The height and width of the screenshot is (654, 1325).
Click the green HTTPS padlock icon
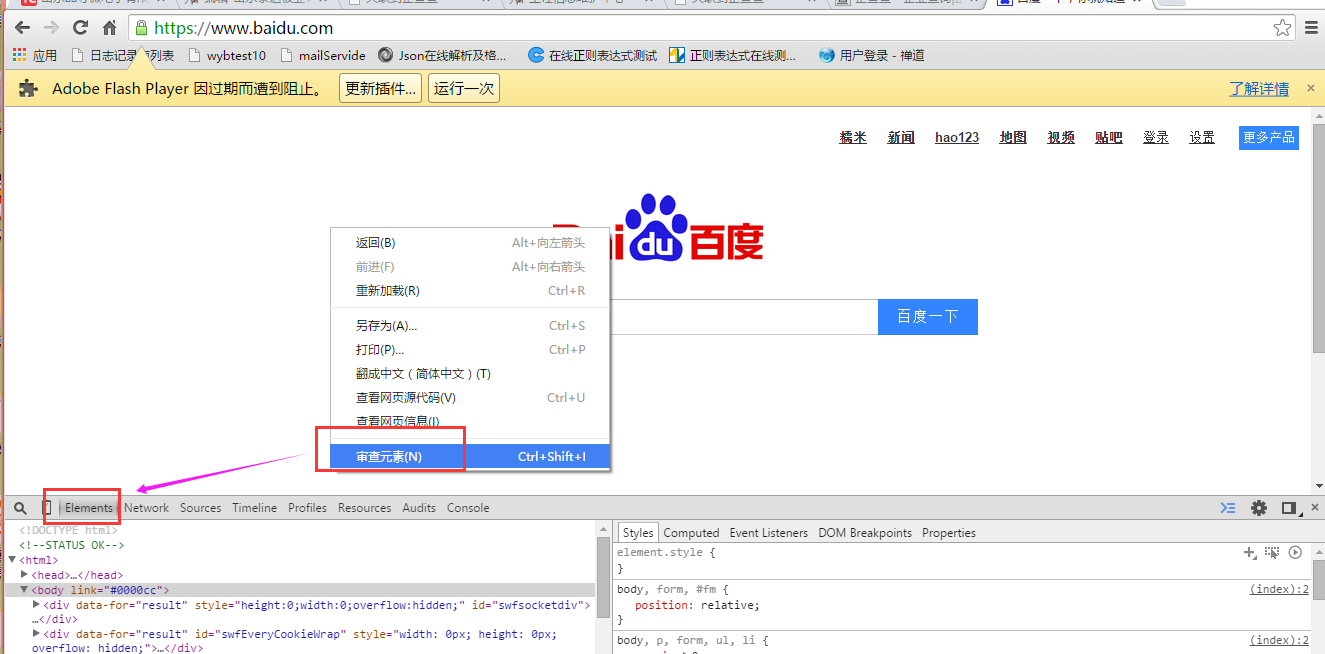(141, 28)
